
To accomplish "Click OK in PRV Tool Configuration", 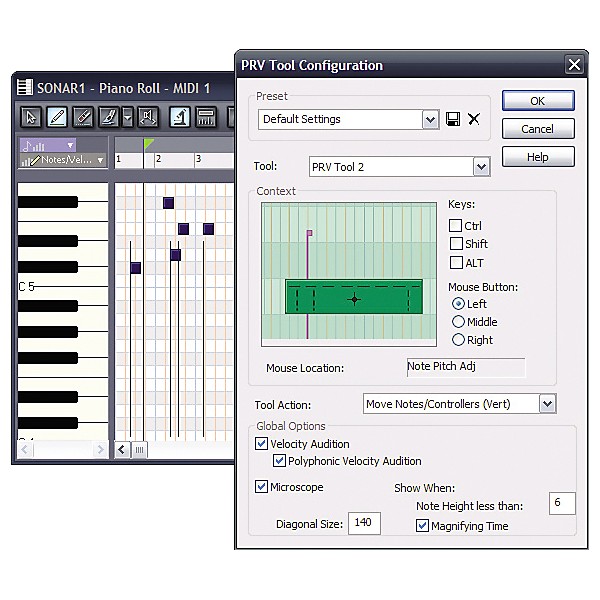I will (538, 101).
